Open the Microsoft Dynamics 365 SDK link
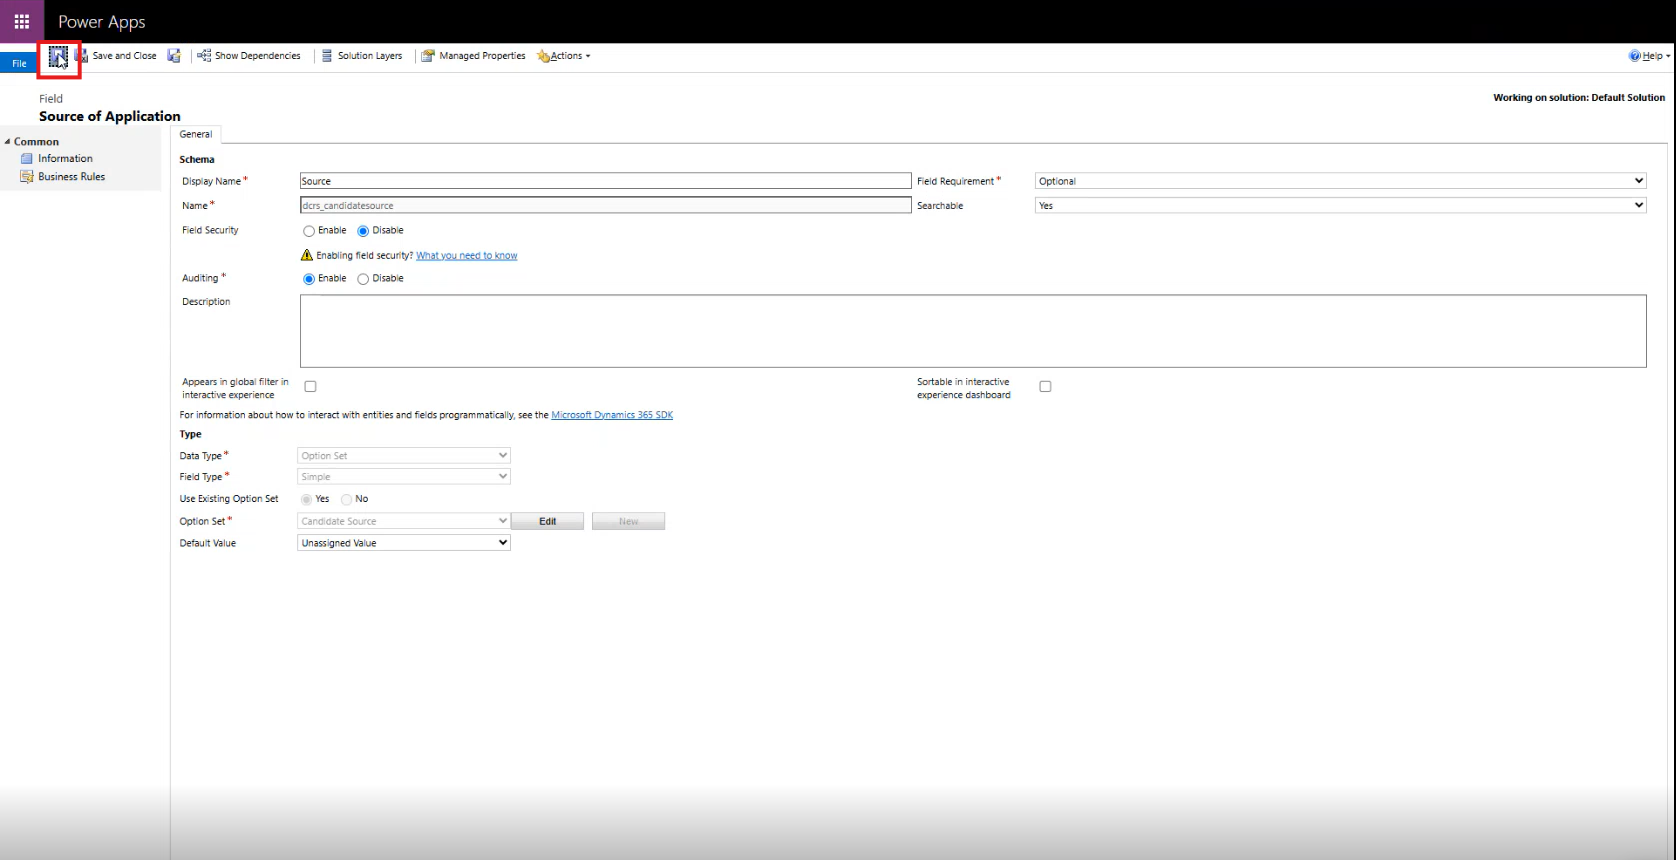This screenshot has width=1676, height=860. (612, 415)
